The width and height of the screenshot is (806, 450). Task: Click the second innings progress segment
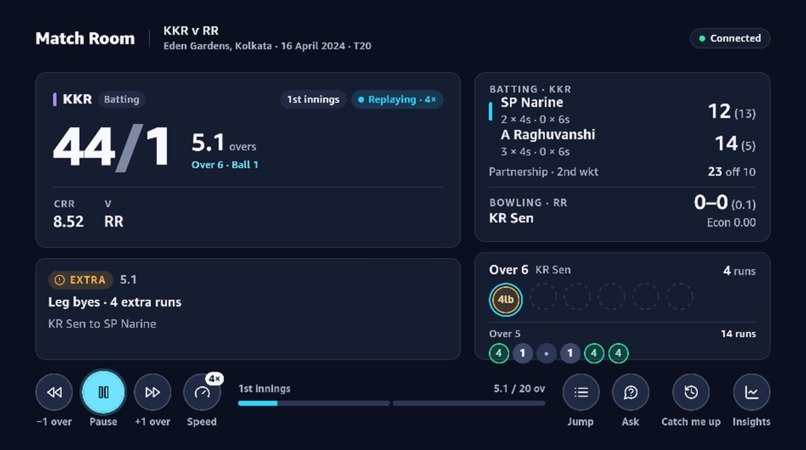point(469,404)
